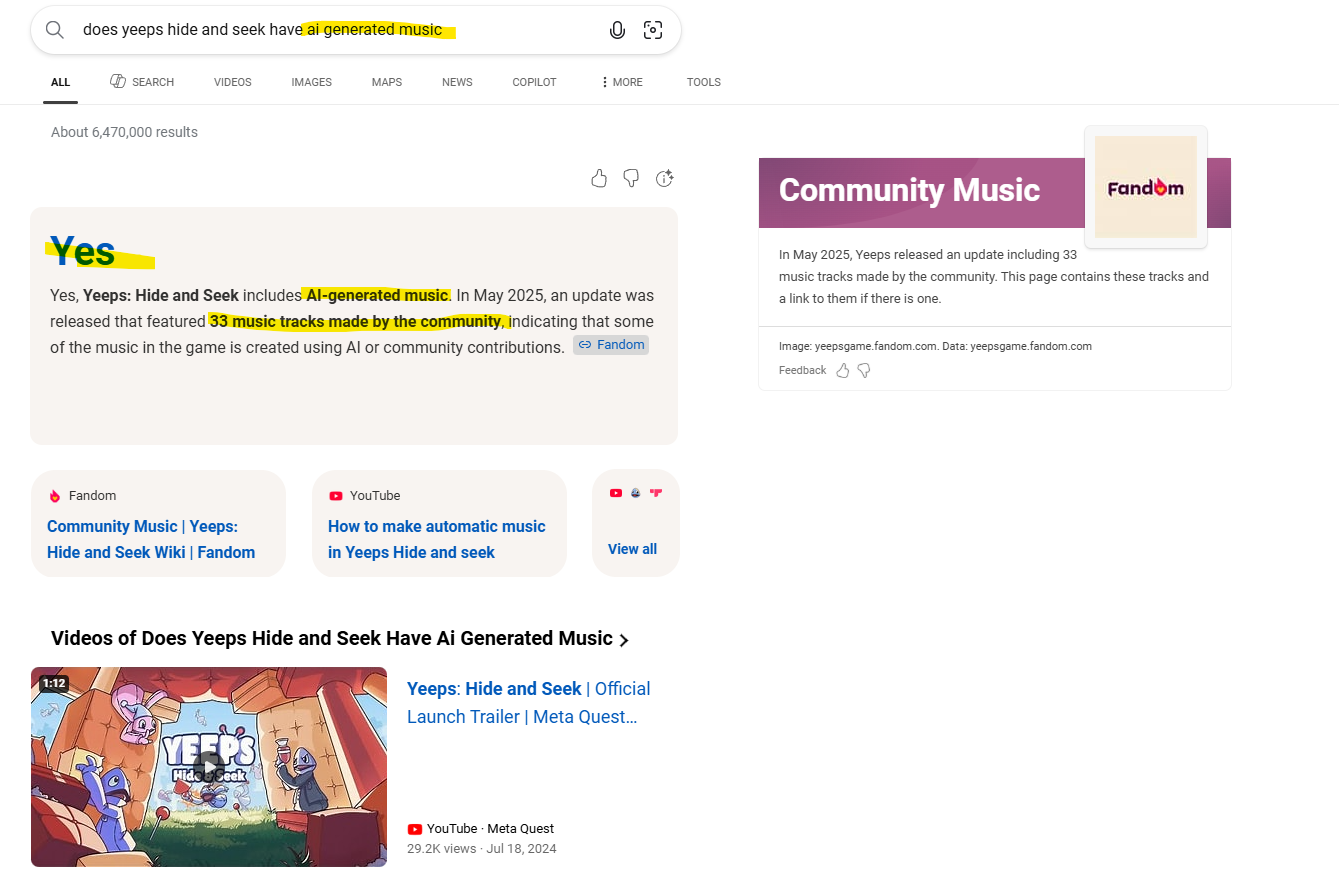Click the Community Music card title
The image size is (1339, 873).
[x=909, y=190]
